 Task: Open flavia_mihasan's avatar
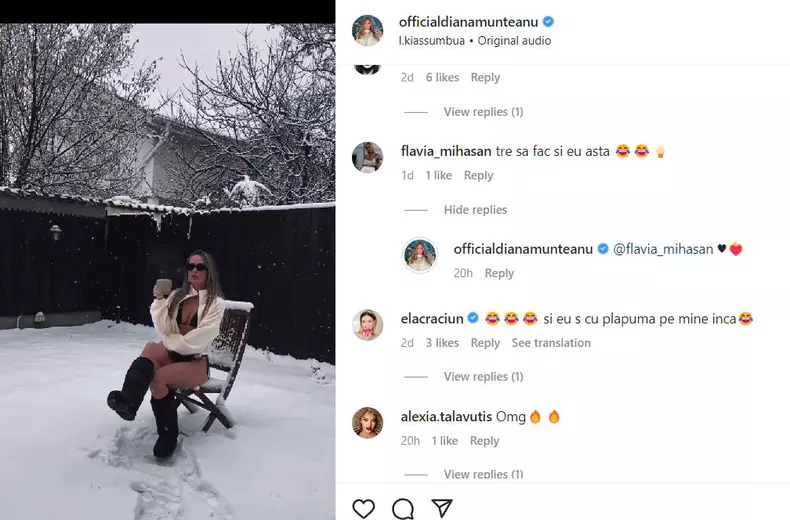tap(368, 157)
